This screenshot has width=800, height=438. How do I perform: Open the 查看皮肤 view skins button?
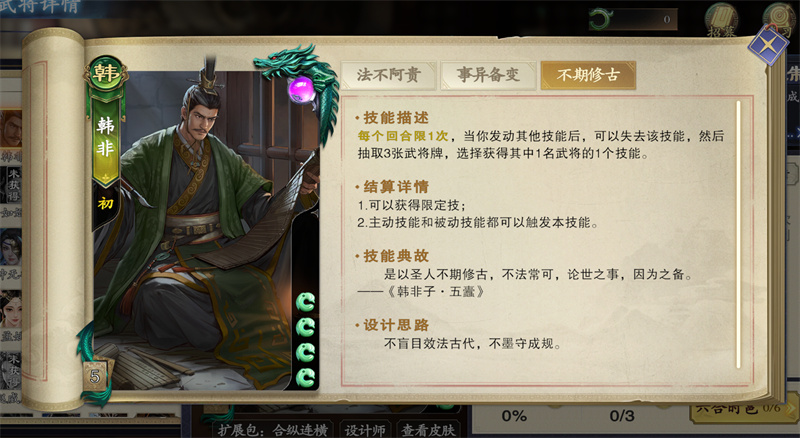pyautogui.click(x=428, y=430)
